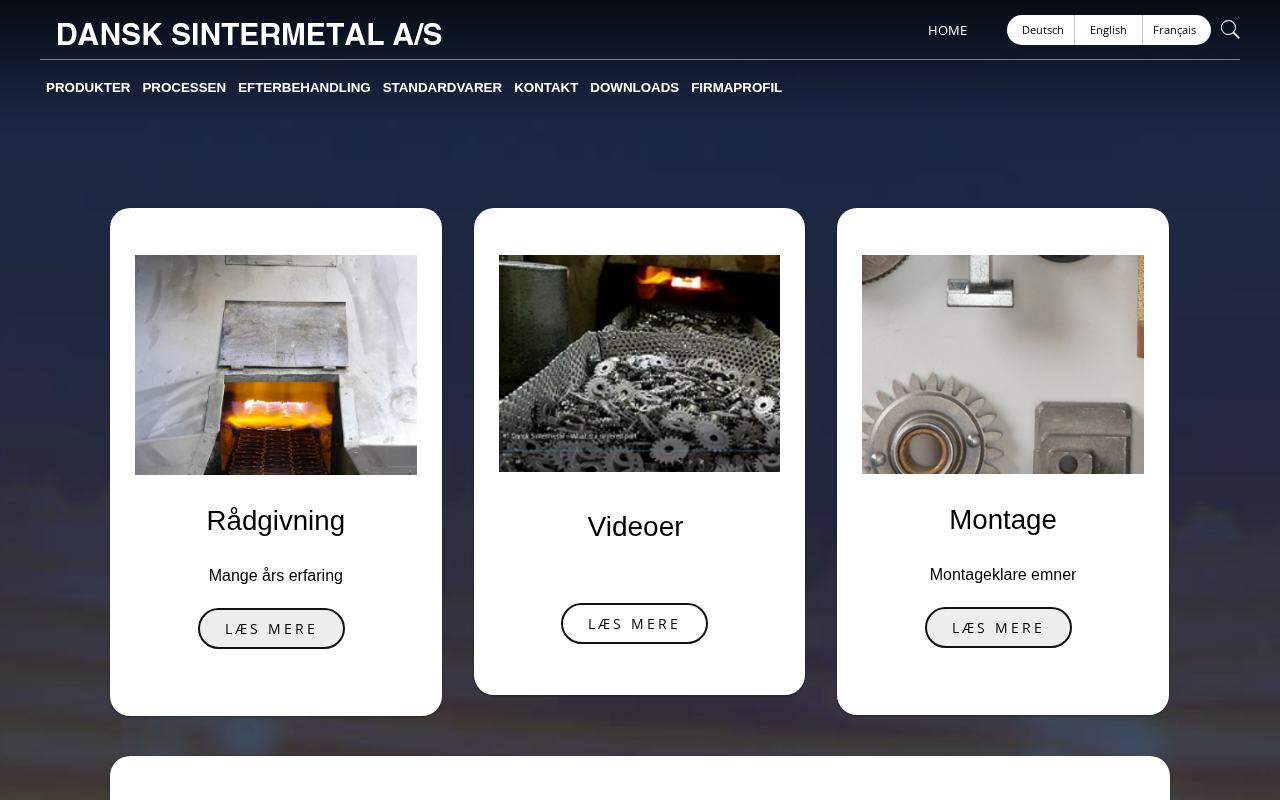Image resolution: width=1280 pixels, height=800 pixels.
Task: Open the PRODUKTER menu
Action: pos(88,88)
